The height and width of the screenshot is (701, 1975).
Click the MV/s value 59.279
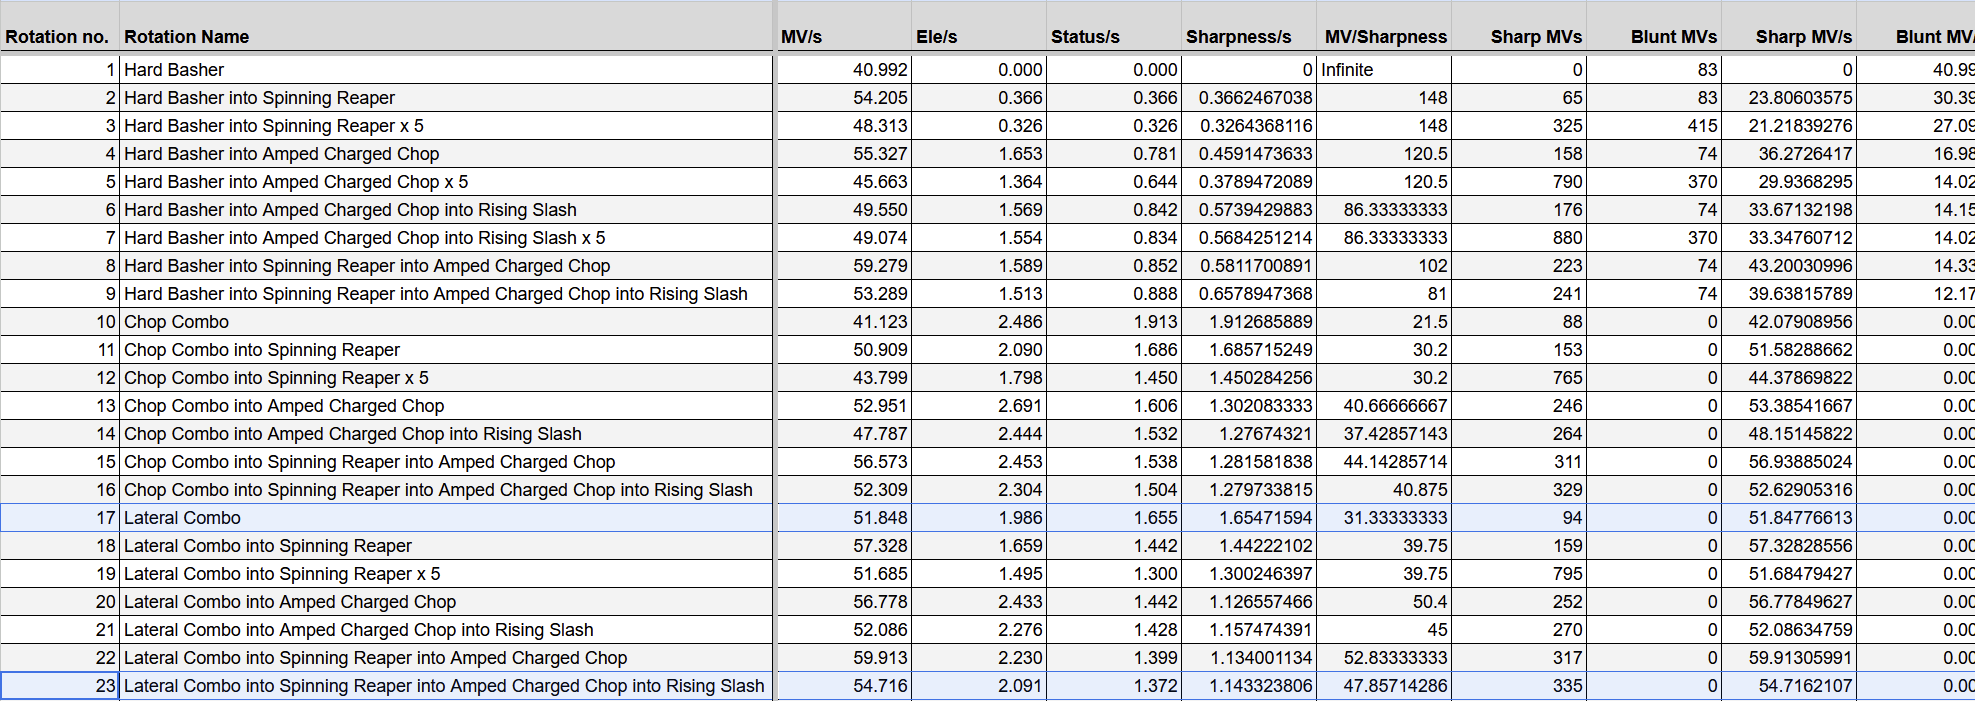[844, 266]
